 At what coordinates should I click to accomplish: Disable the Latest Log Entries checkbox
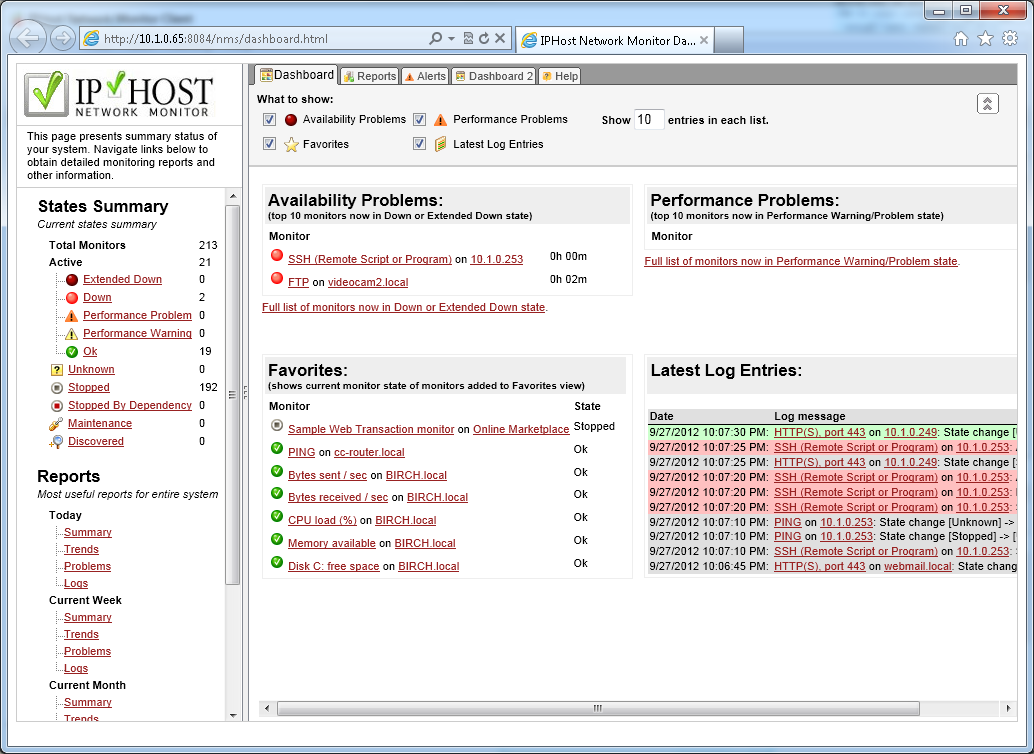pyautogui.click(x=420, y=144)
